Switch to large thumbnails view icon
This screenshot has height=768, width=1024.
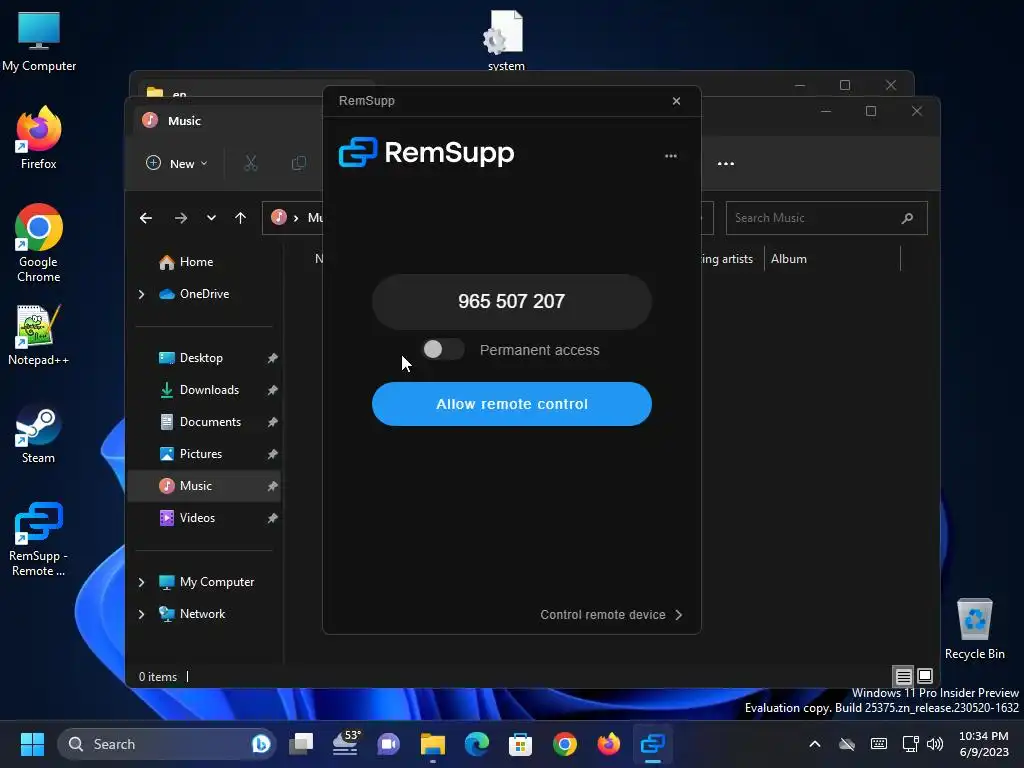925,676
